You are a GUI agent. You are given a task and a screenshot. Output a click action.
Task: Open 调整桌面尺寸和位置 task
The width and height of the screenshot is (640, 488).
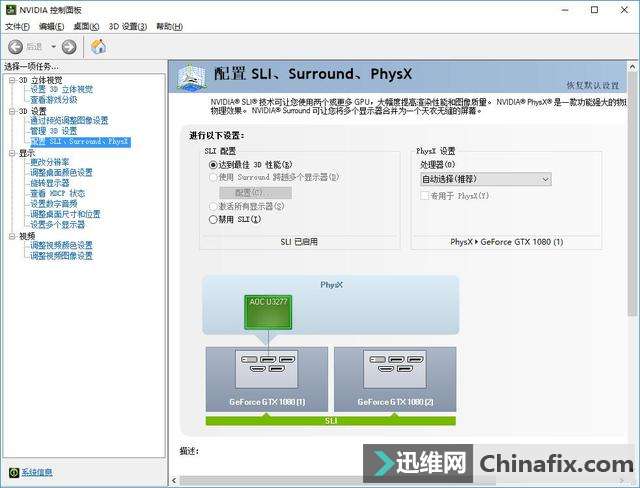65,214
